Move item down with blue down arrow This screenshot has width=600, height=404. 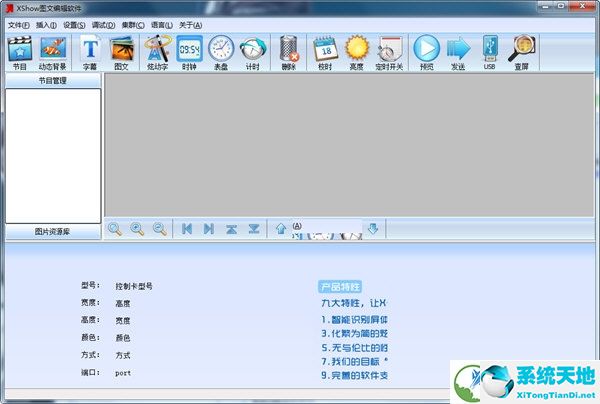[x=373, y=229]
